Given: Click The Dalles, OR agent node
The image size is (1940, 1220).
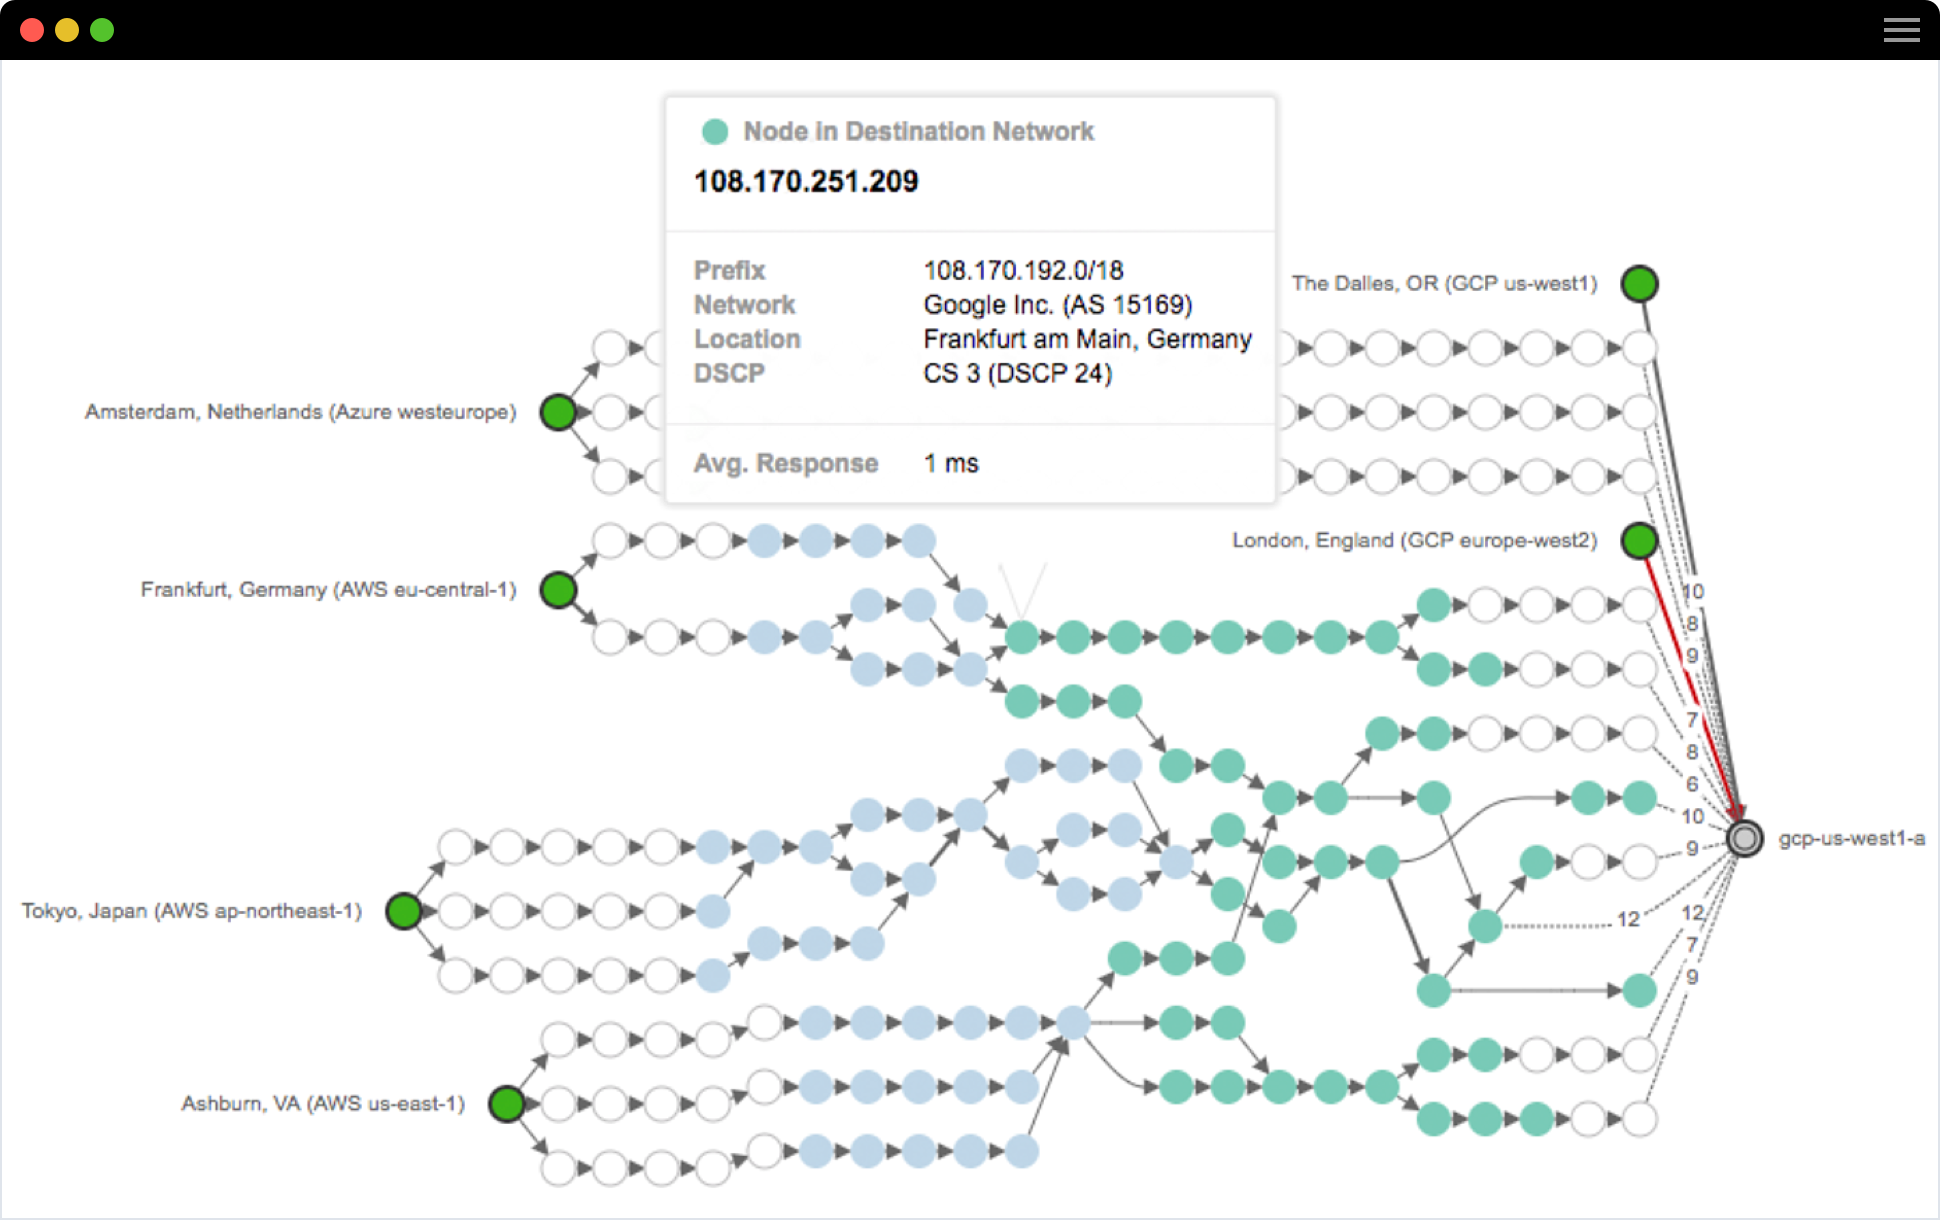Looking at the screenshot, I should click(x=1639, y=284).
